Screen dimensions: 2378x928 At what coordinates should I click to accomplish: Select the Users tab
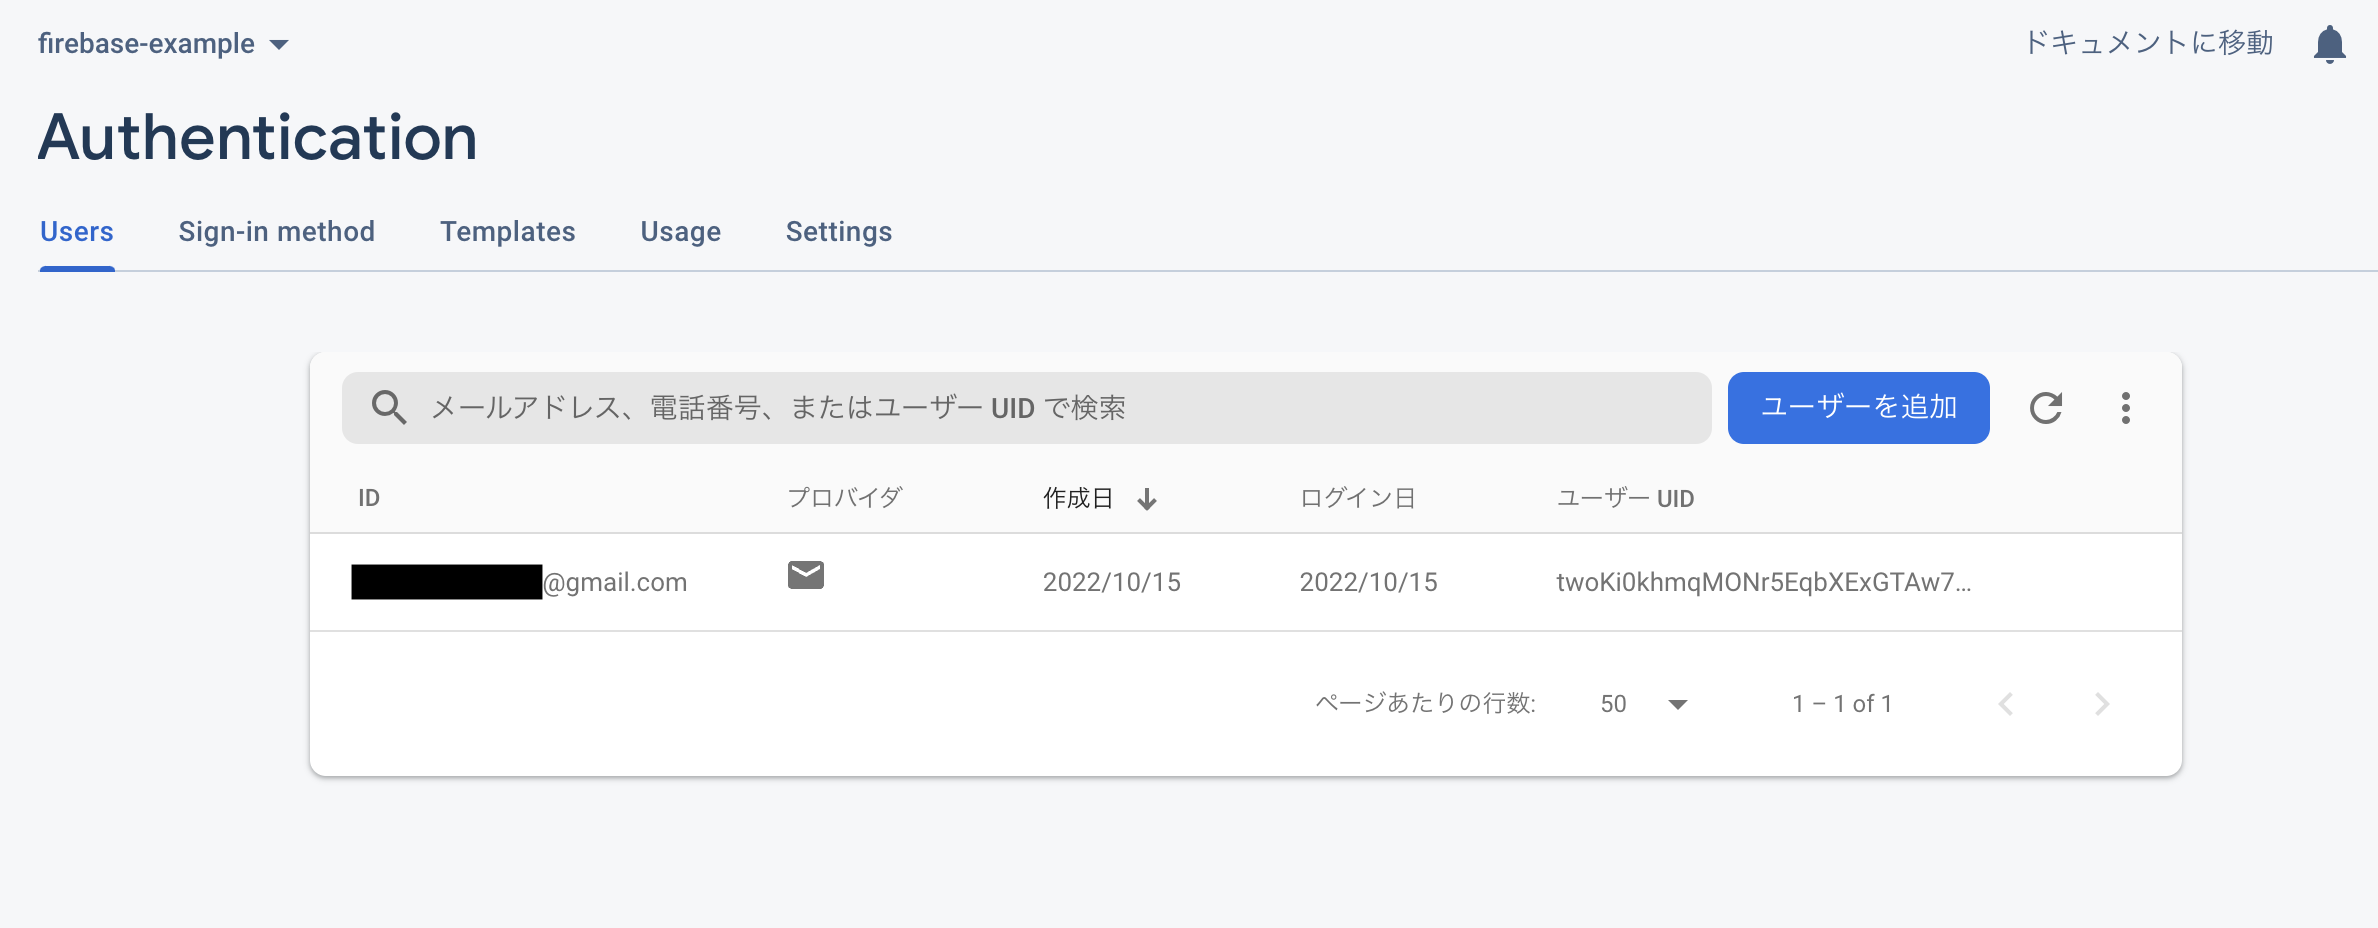[76, 231]
